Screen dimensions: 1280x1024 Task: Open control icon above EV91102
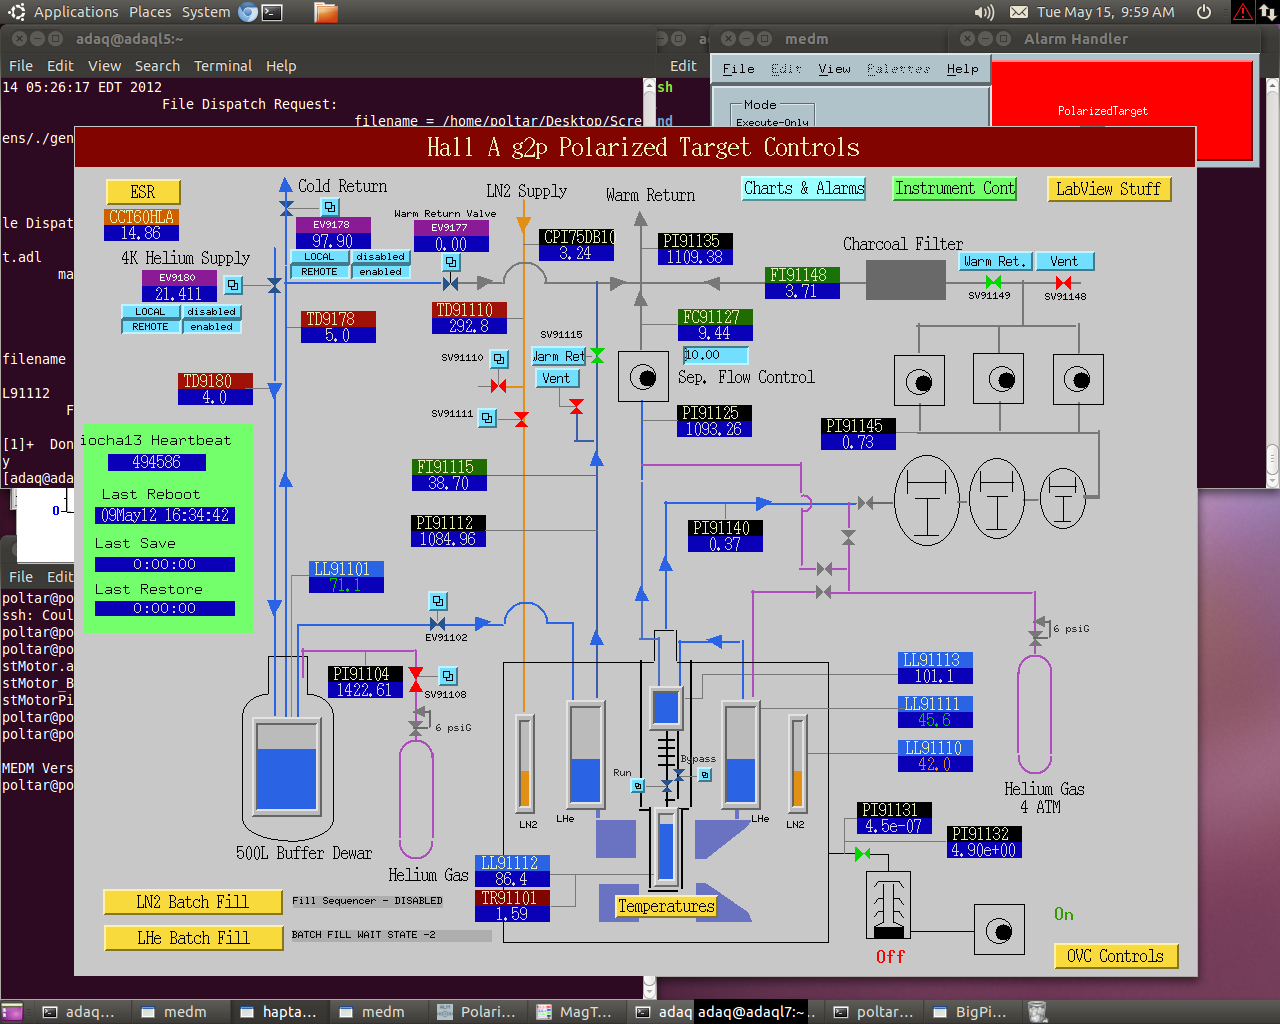(x=438, y=601)
